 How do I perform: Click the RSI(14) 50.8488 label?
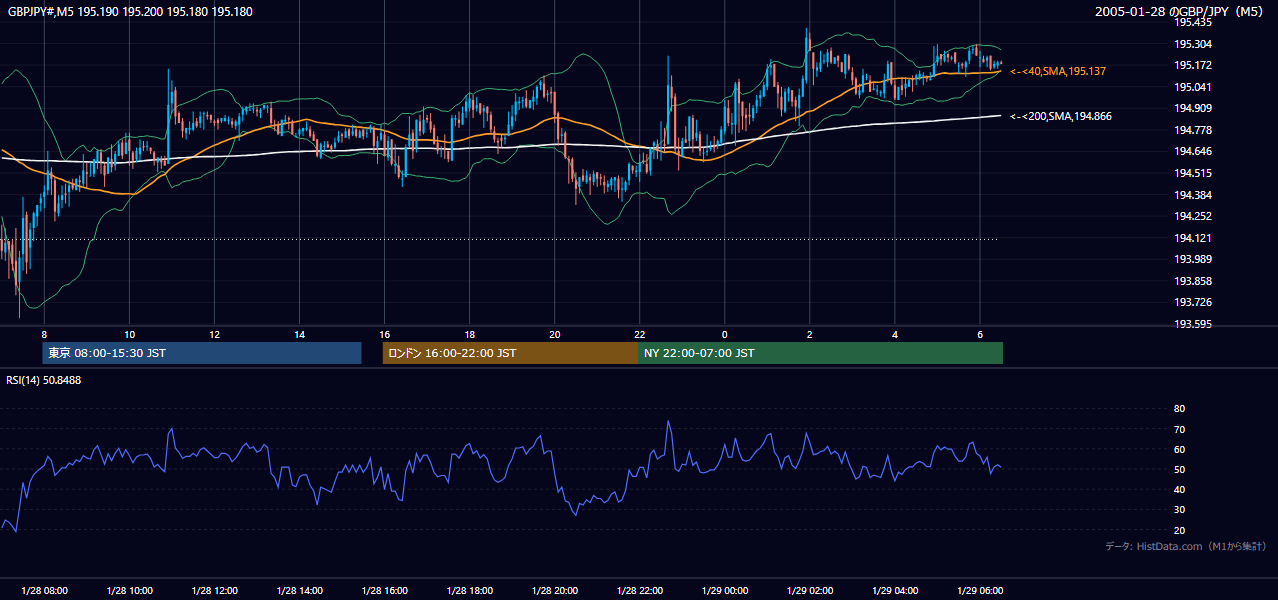click(x=44, y=380)
